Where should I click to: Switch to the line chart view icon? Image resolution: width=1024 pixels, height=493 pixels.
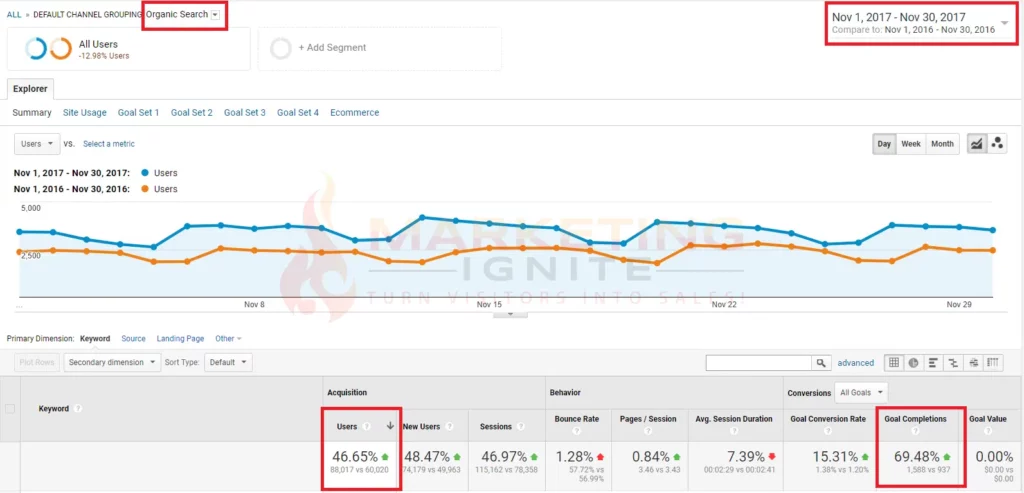977,144
